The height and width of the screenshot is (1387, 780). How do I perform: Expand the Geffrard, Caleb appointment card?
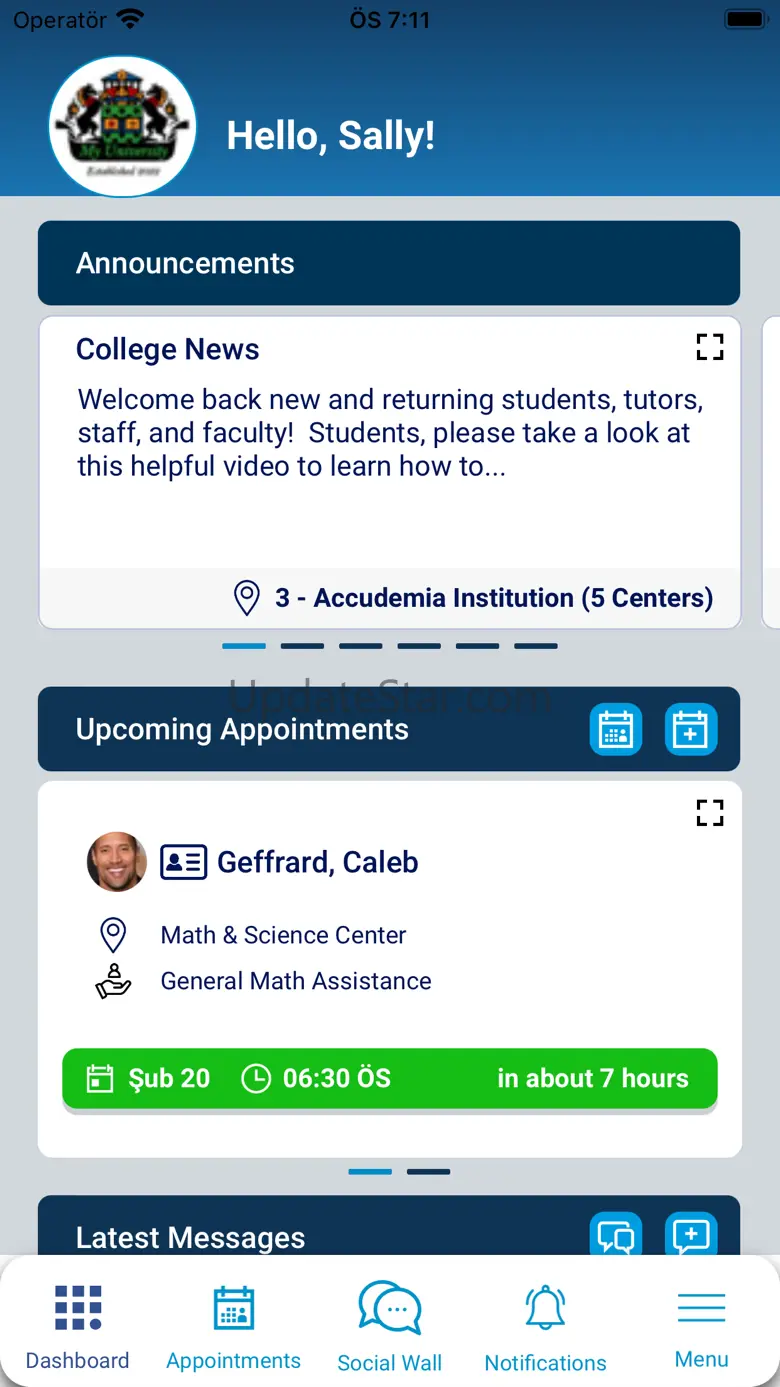709,812
